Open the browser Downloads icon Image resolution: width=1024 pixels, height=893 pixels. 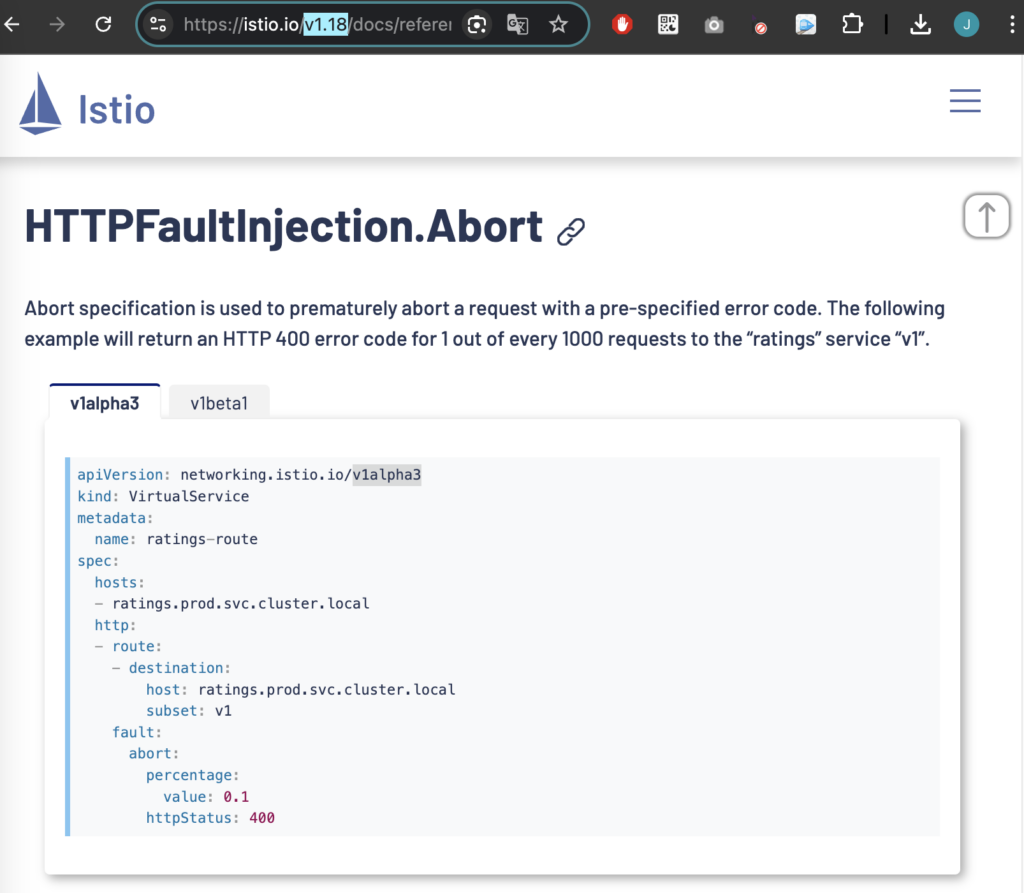pos(920,25)
